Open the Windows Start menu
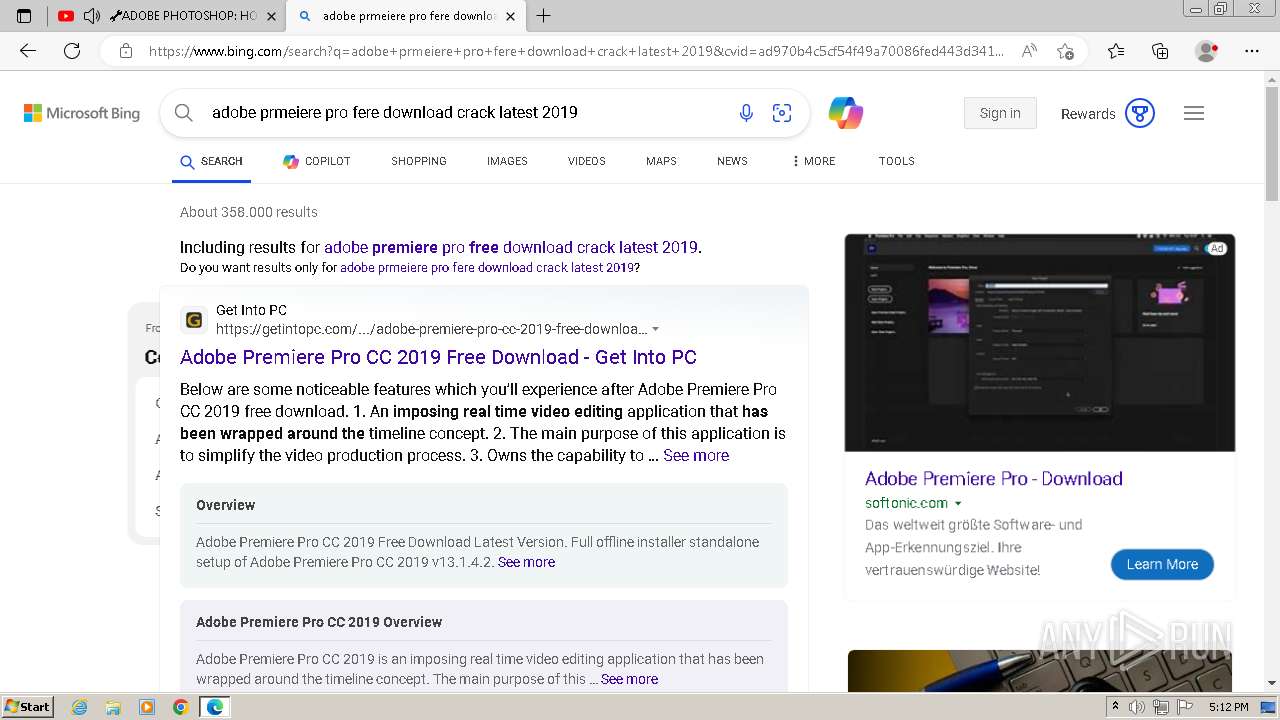This screenshot has height=720, width=1280. coord(28,707)
